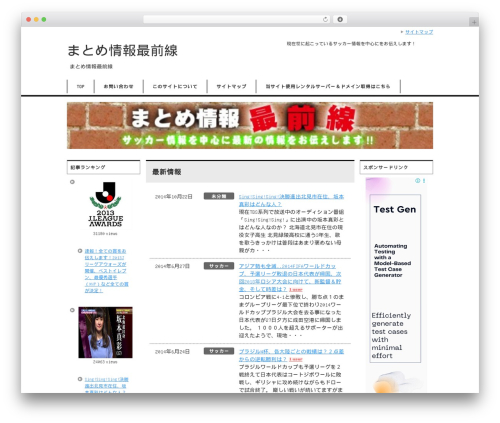Image resolution: width=500 pixels, height=423 pixels.
Task: Click the browser address bar
Action: coord(237,19)
